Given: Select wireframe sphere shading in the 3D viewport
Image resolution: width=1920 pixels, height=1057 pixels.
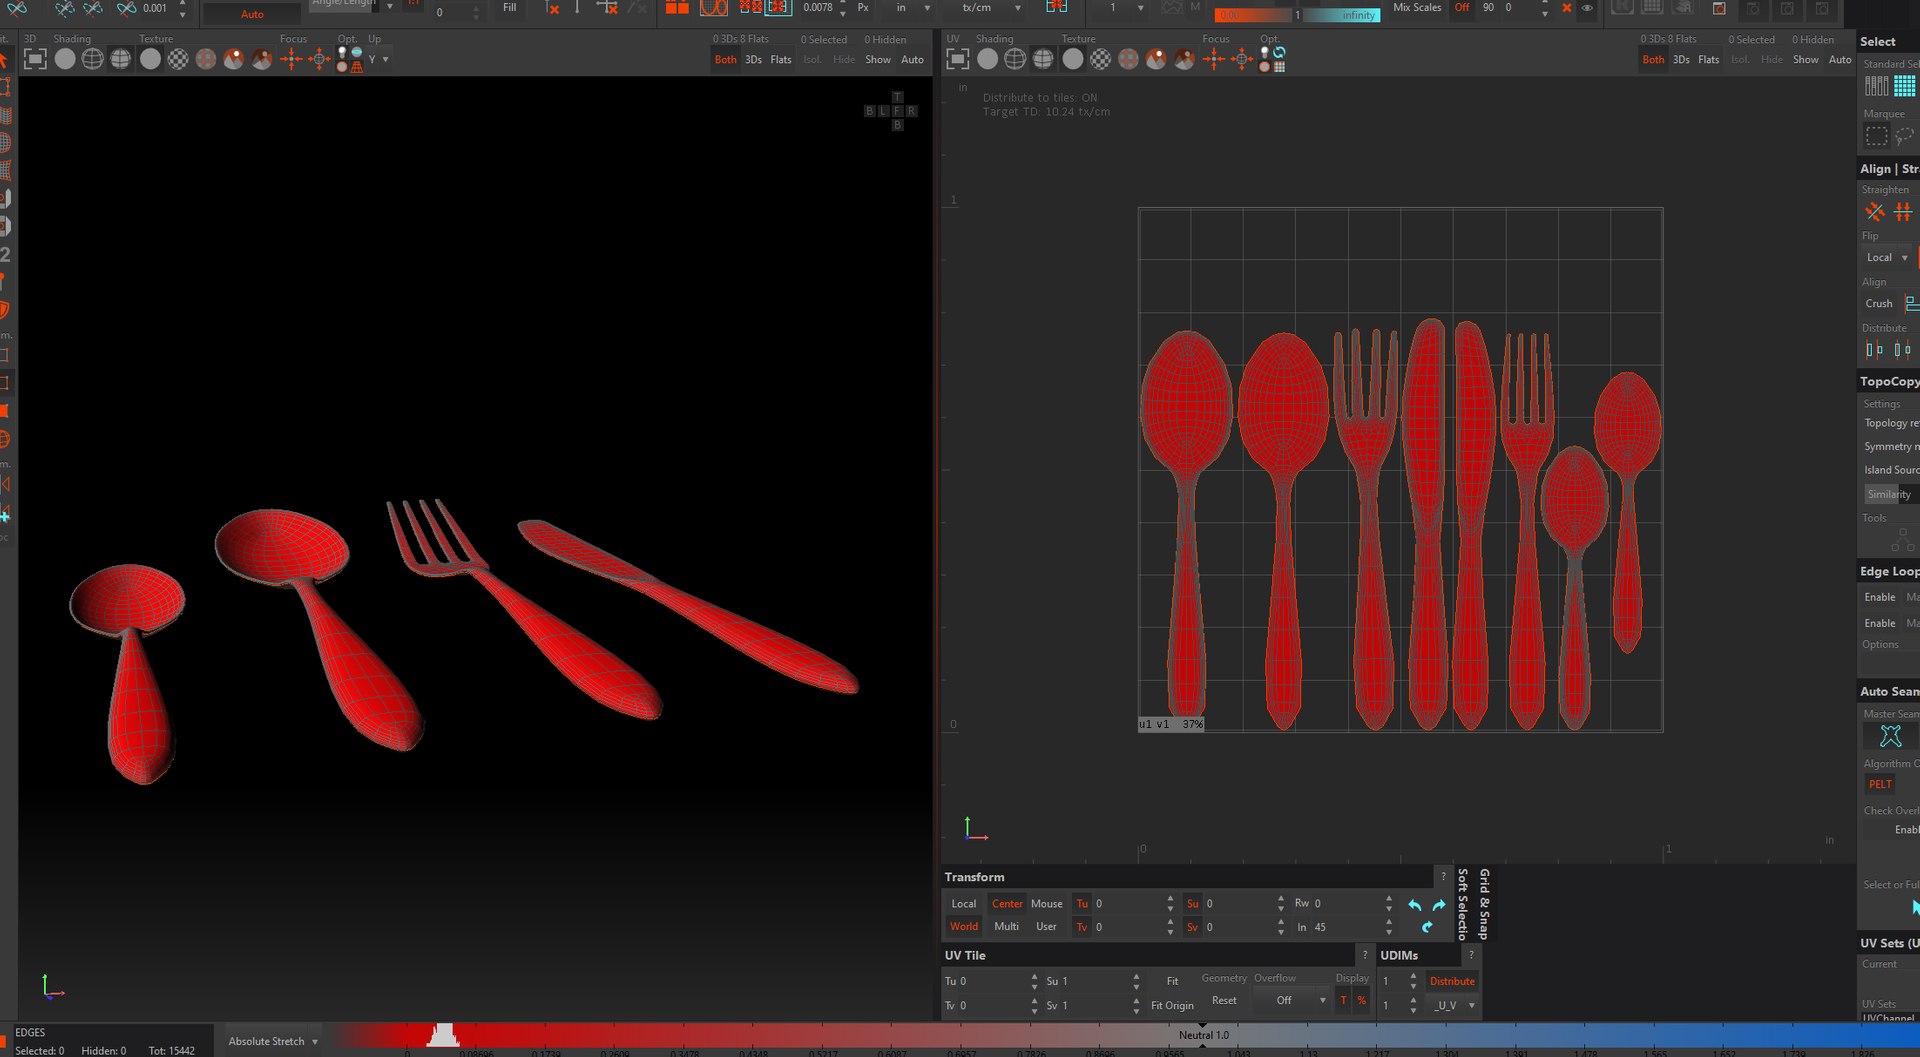Looking at the screenshot, I should 92,59.
